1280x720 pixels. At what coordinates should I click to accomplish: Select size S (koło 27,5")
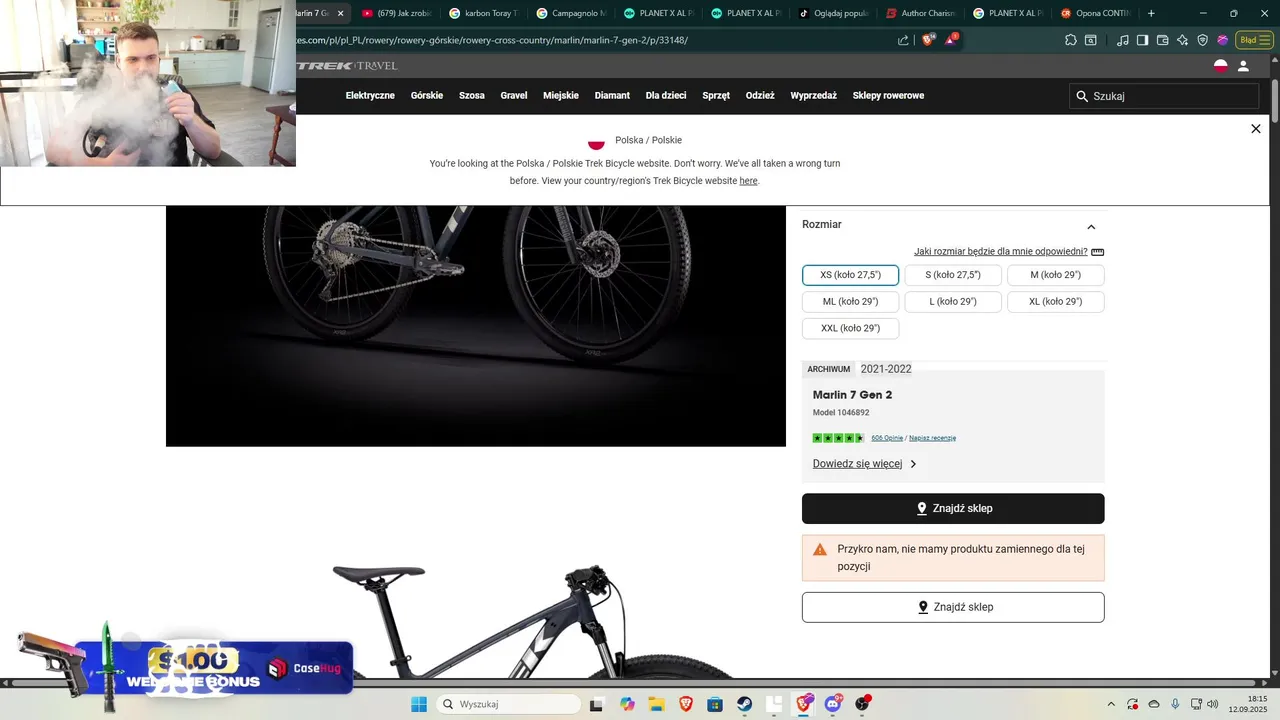point(953,275)
